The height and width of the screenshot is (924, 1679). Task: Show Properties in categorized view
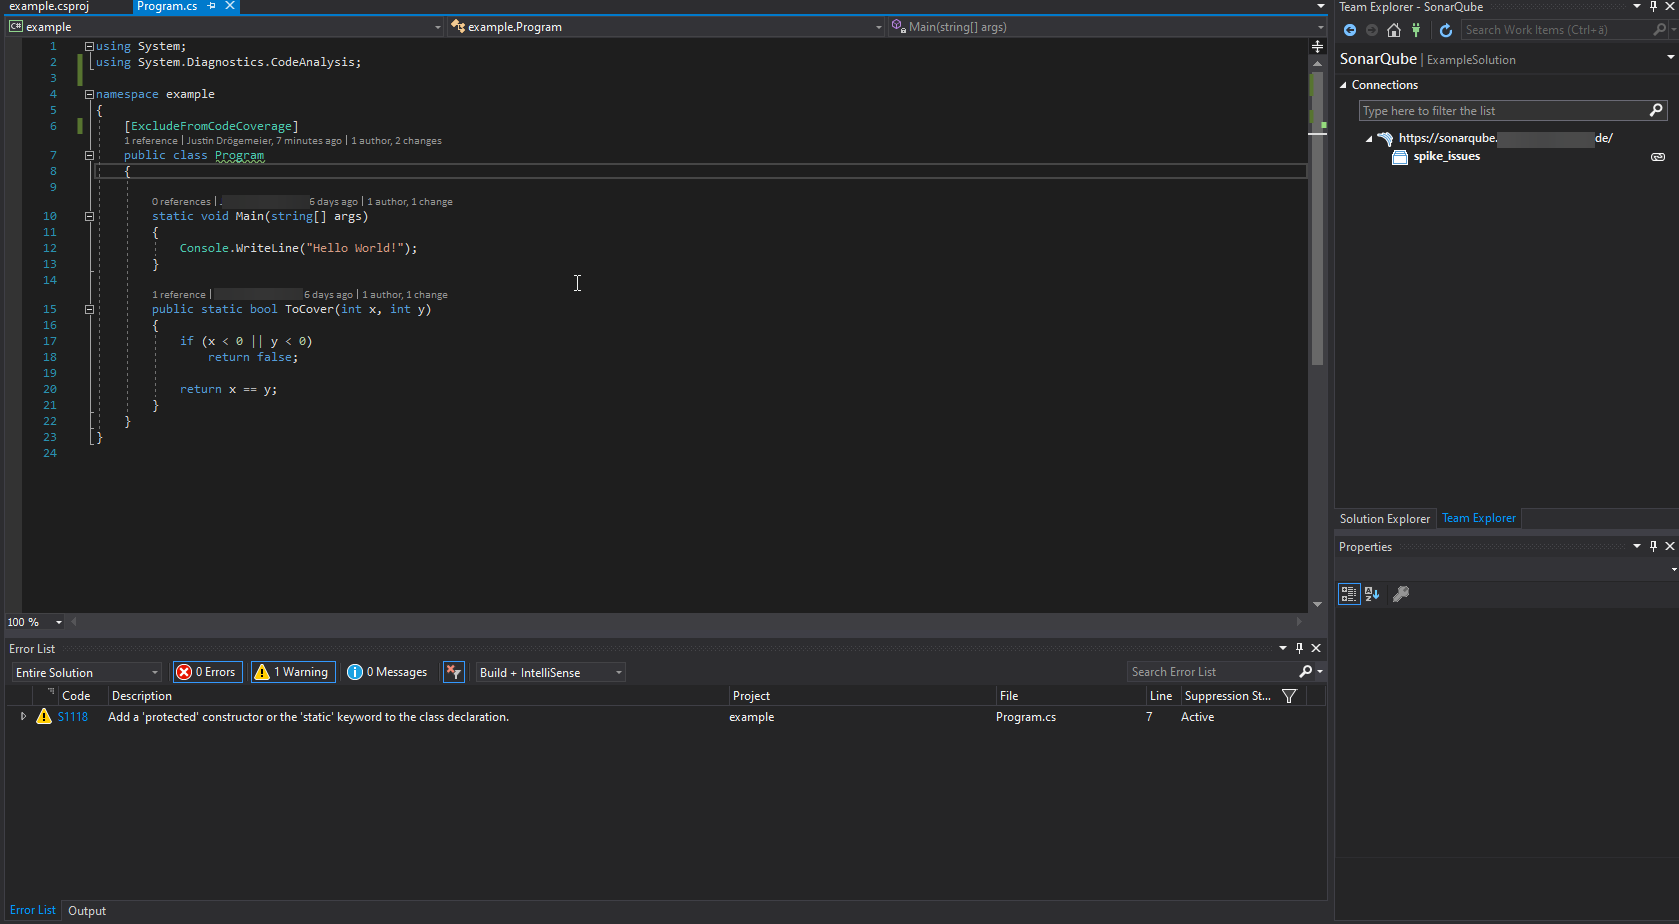pyautogui.click(x=1348, y=594)
